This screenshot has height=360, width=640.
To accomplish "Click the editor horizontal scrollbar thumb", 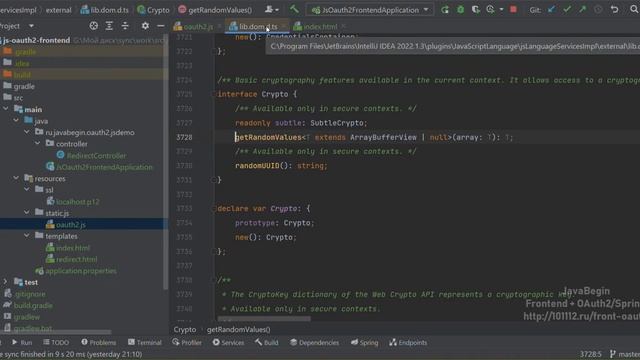I will 264,319.
